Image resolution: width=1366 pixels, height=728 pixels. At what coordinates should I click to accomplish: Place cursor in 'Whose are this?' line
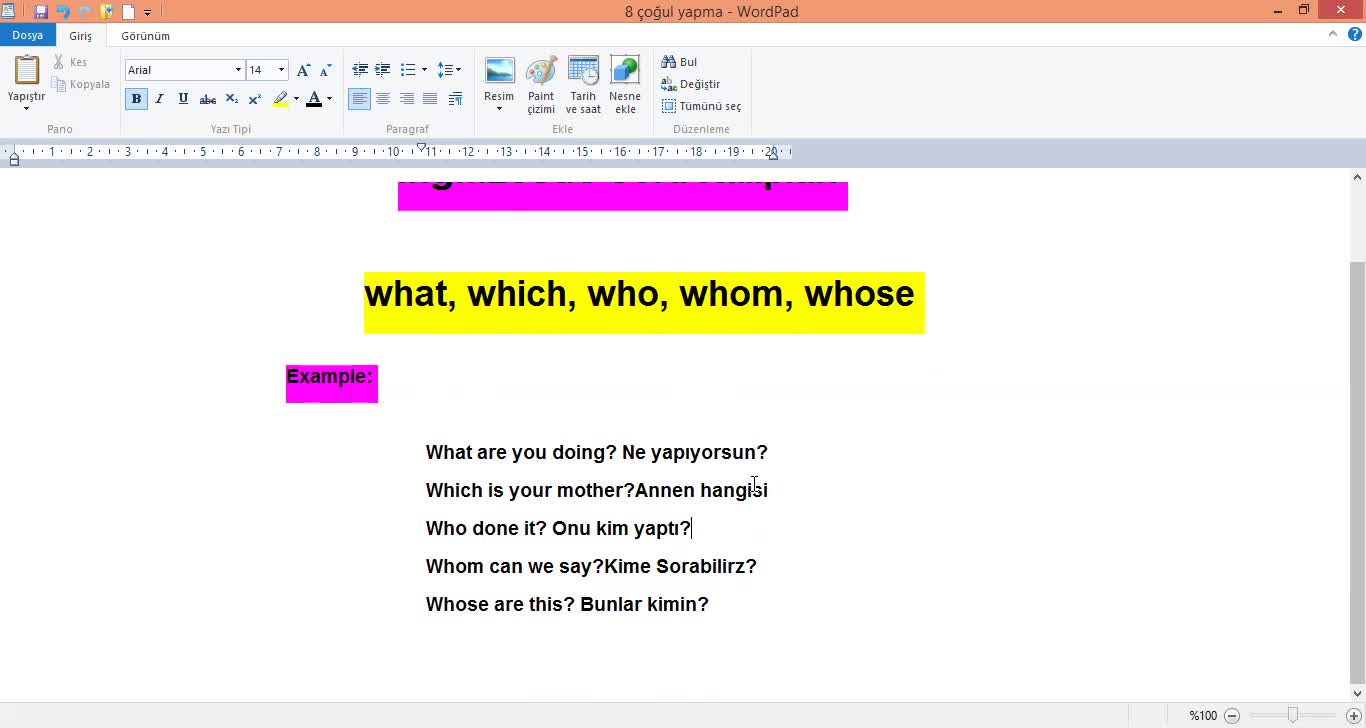[567, 604]
